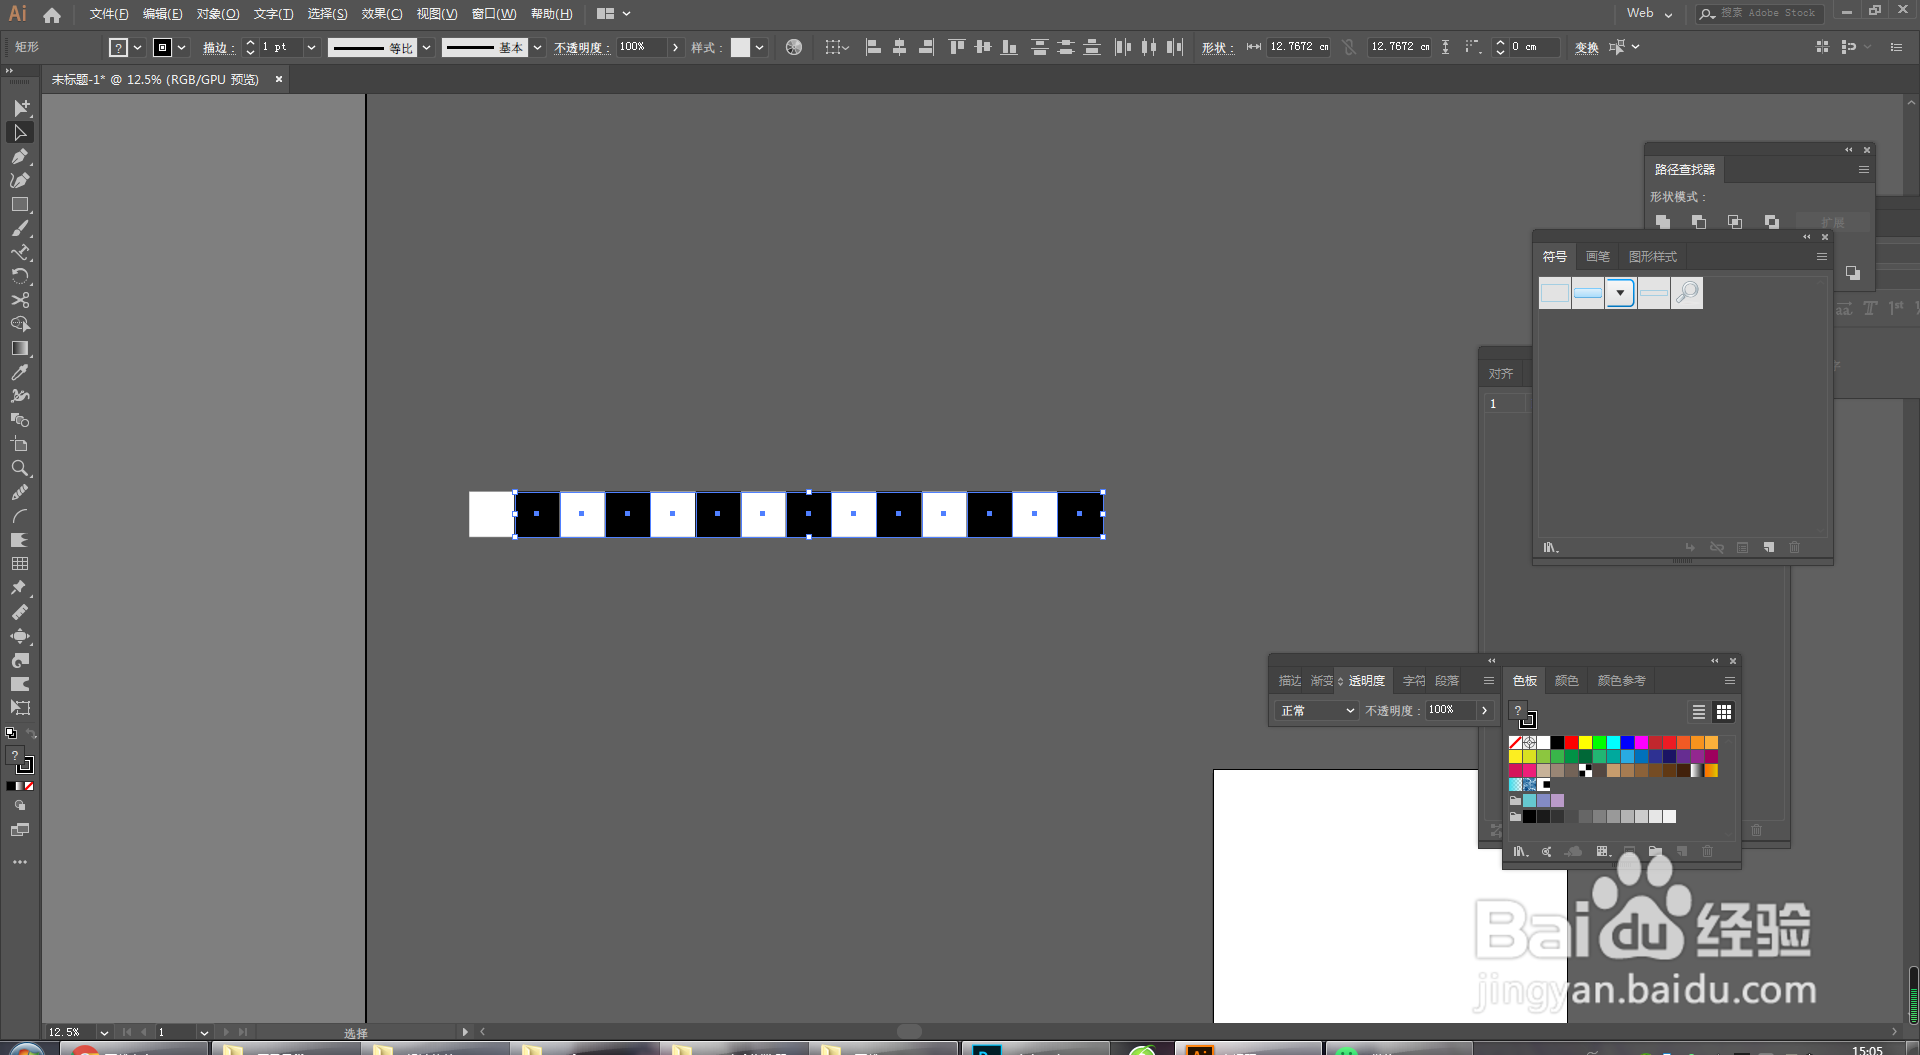Screen dimensions: 1920x1055
Task: Click Pathfinder Intersect icon
Action: (1735, 222)
